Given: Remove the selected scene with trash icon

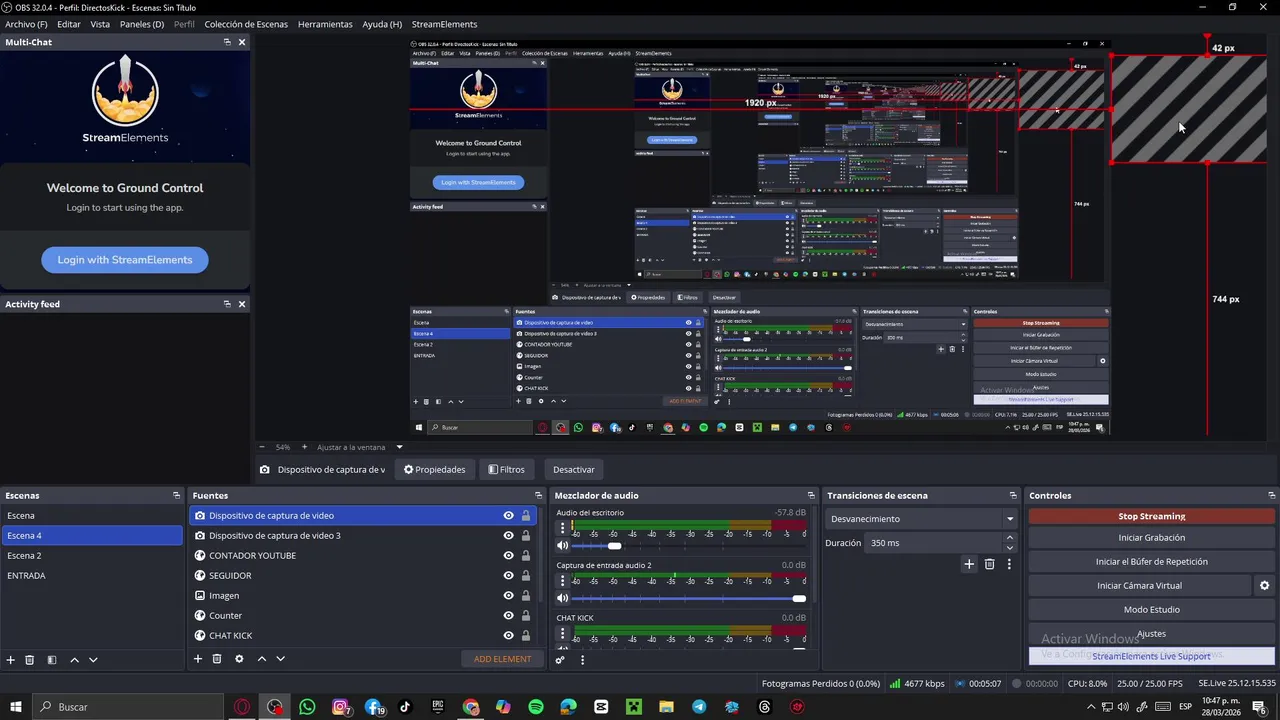Looking at the screenshot, I should point(30,660).
